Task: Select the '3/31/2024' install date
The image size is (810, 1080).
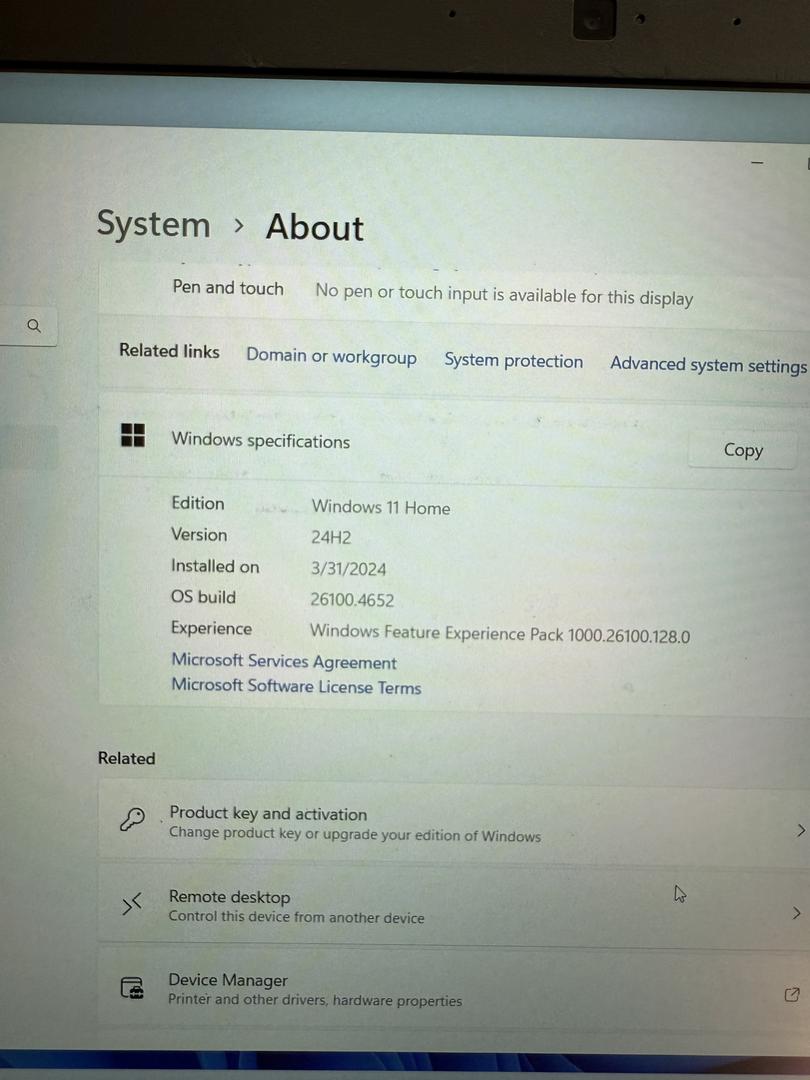Action: 348,569
